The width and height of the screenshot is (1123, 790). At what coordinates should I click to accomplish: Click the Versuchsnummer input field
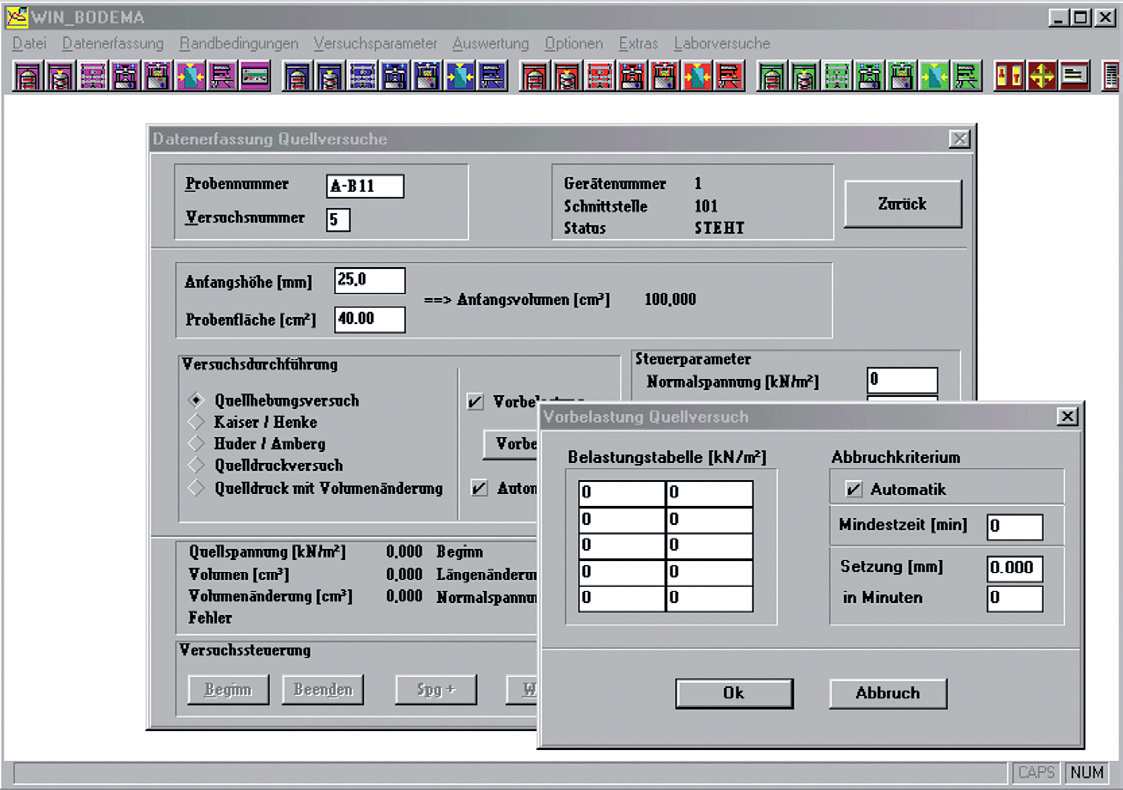[338, 219]
